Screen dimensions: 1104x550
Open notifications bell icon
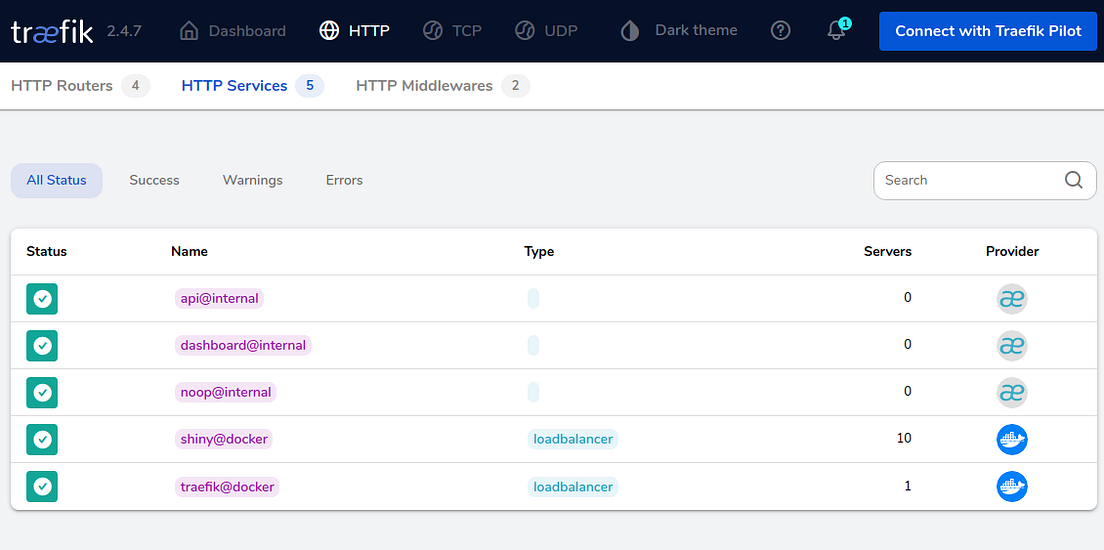[836, 31]
